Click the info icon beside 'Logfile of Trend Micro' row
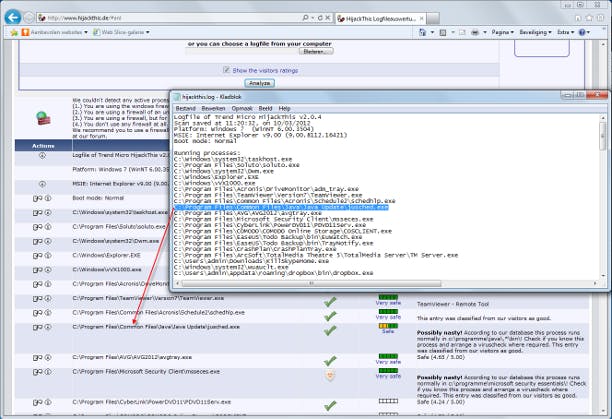612x419 pixels. tap(42, 155)
